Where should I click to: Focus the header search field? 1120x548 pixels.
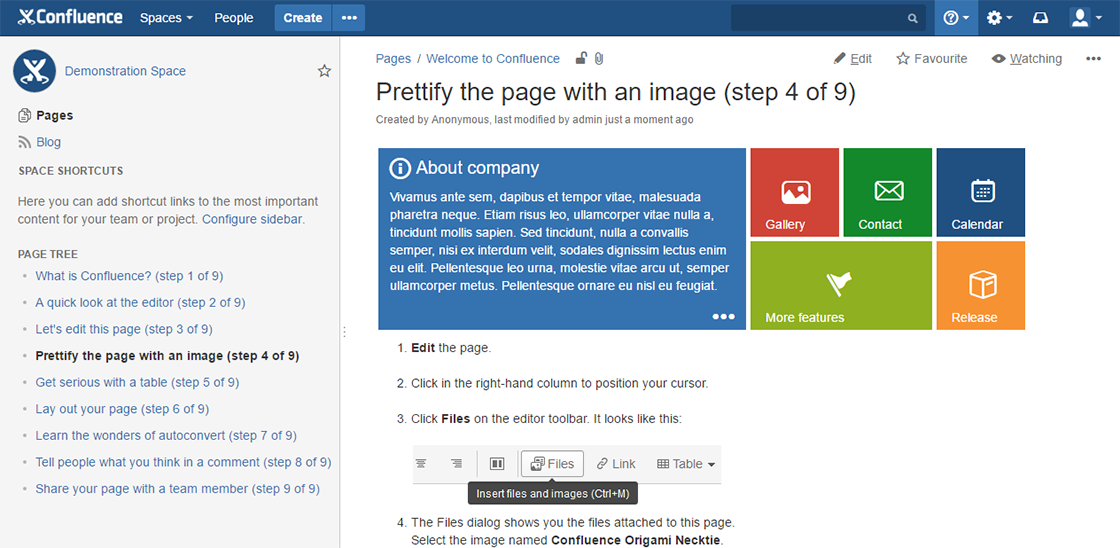[828, 18]
